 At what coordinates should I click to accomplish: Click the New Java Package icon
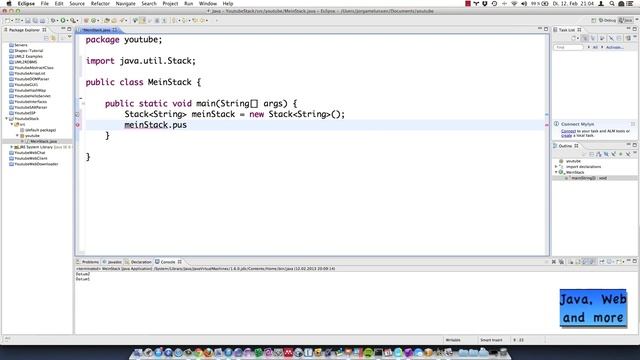[x=86, y=20]
